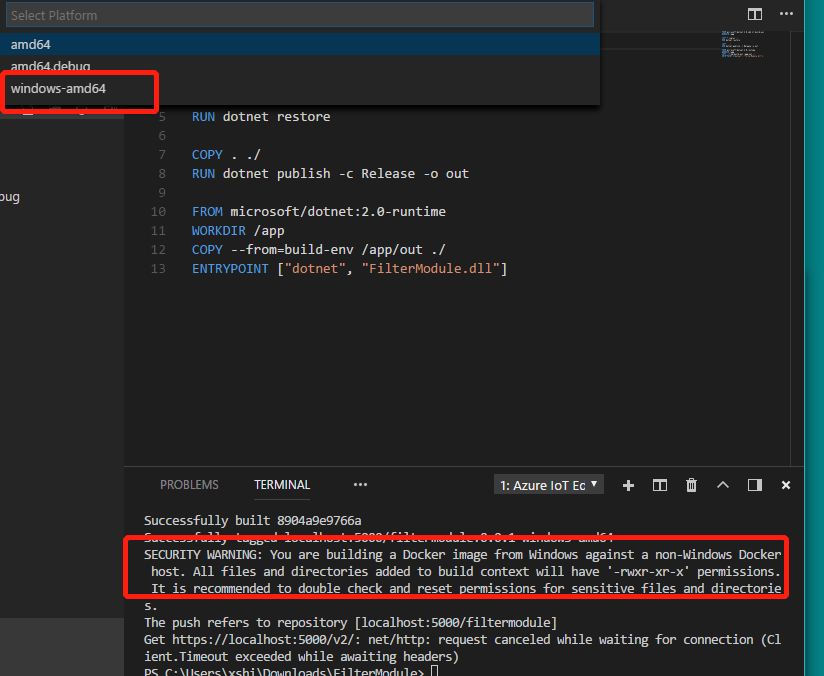
Task: Split the terminal pane
Action: coord(659,485)
